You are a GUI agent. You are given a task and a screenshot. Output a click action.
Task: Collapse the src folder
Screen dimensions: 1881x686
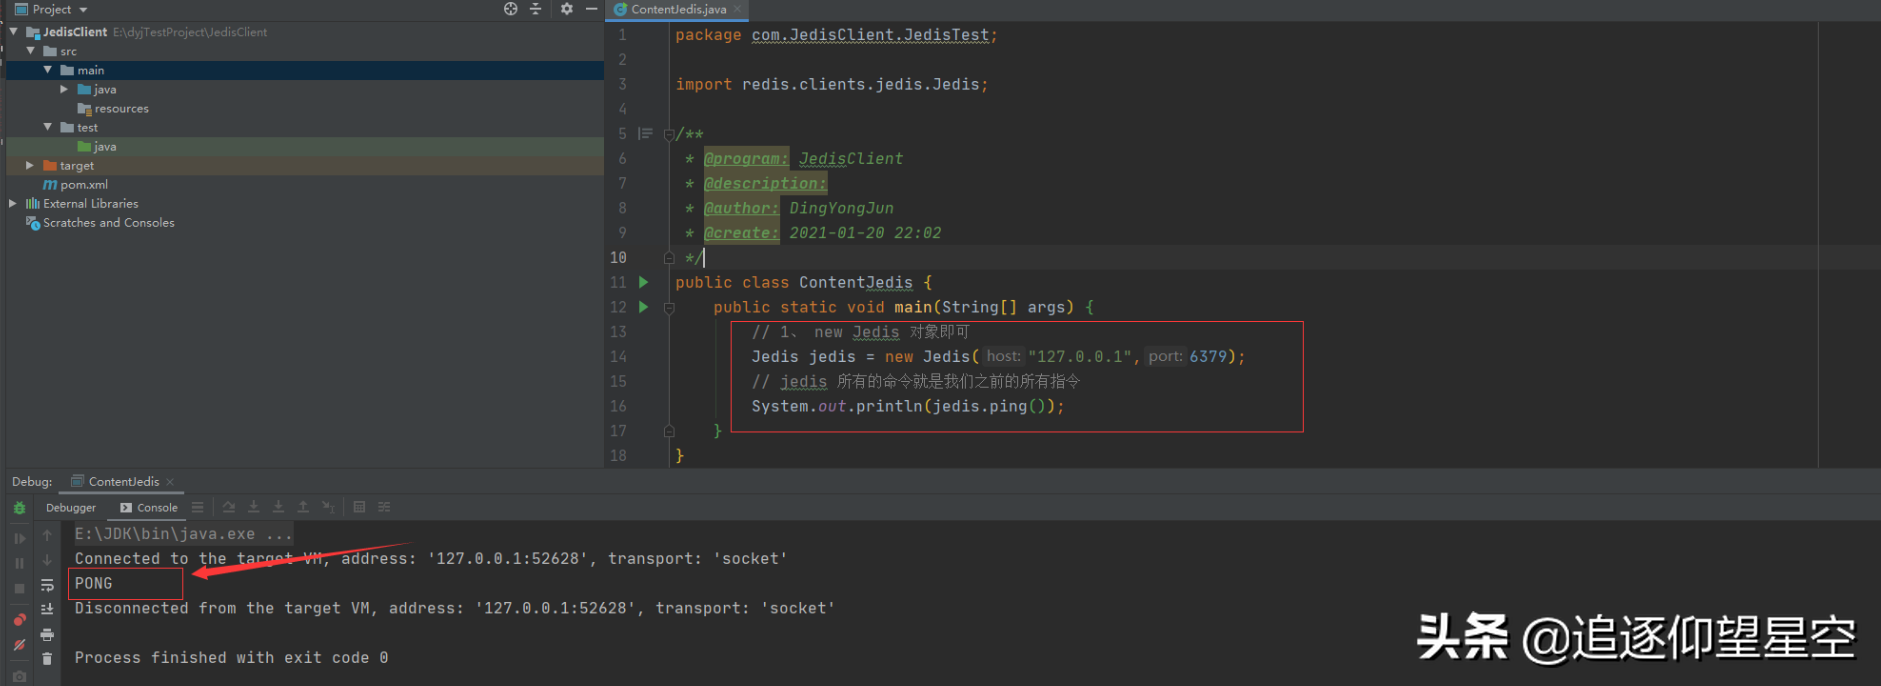tap(31, 51)
